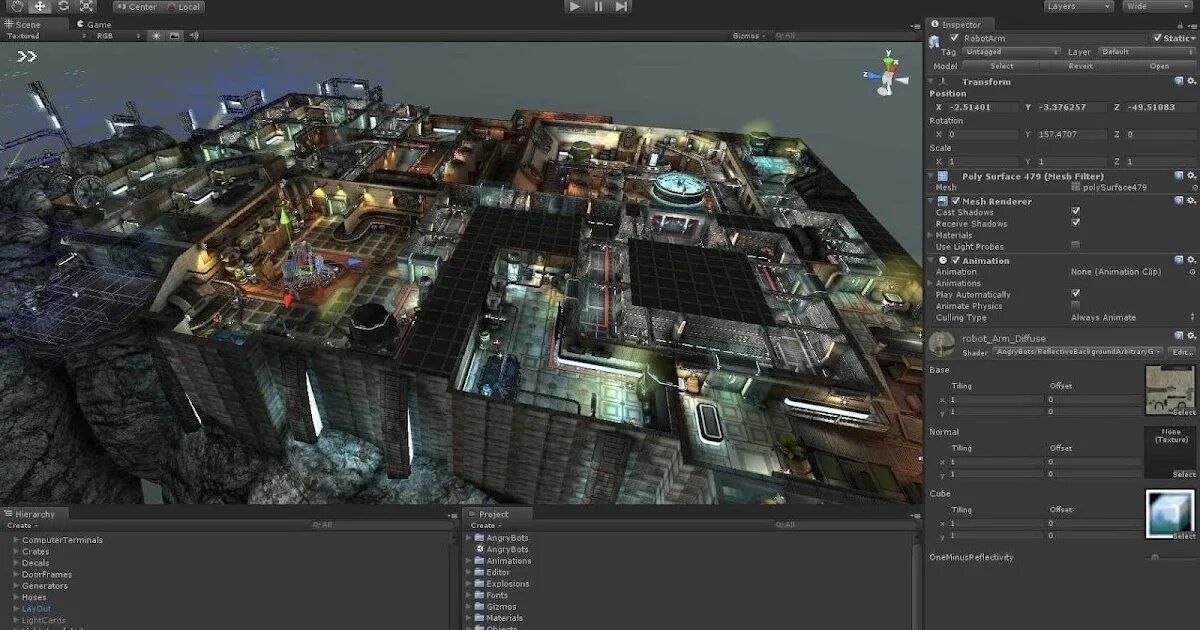The image size is (1200, 630).
Task: Toggle the Static checkbox
Action: coord(1160,38)
